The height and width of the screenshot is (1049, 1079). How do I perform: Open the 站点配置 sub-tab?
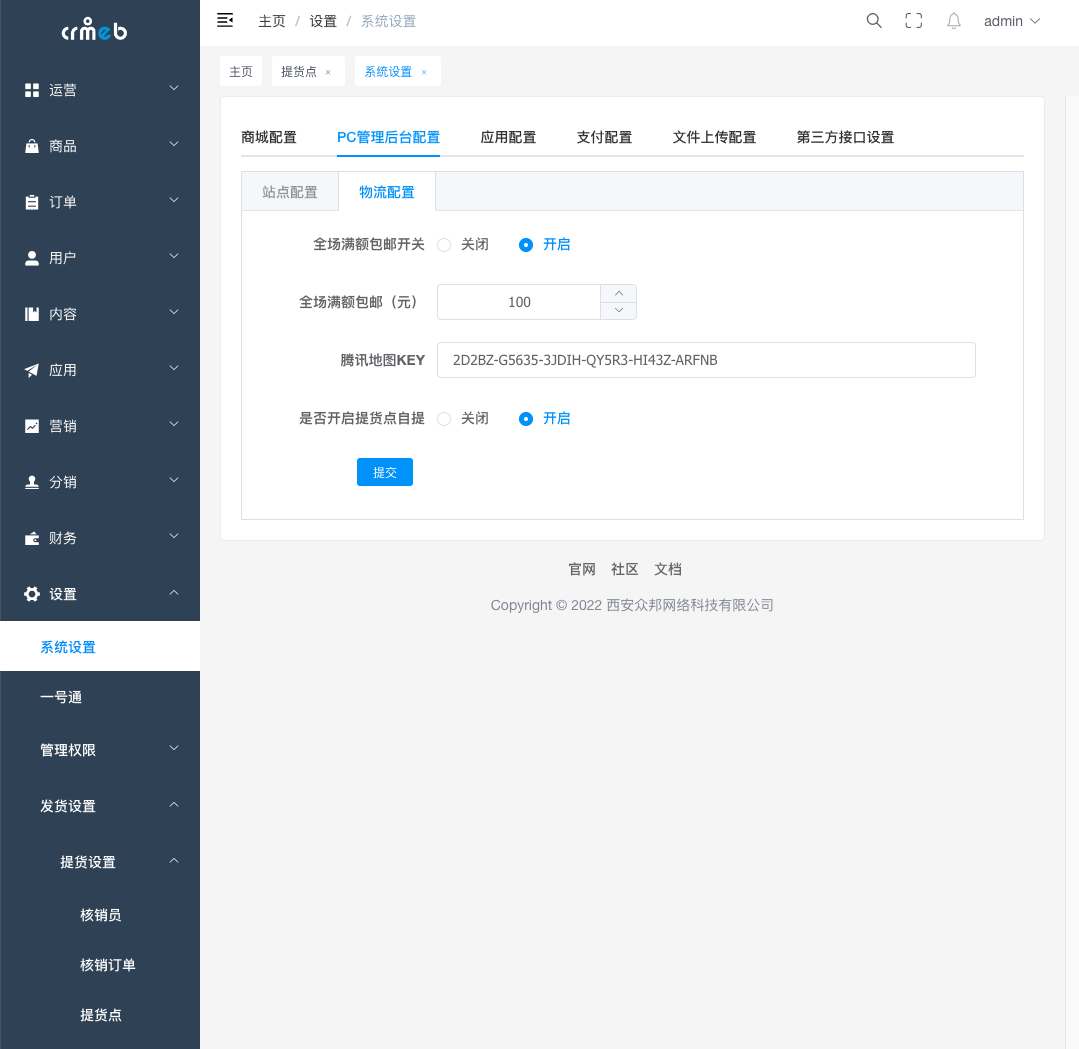click(290, 192)
